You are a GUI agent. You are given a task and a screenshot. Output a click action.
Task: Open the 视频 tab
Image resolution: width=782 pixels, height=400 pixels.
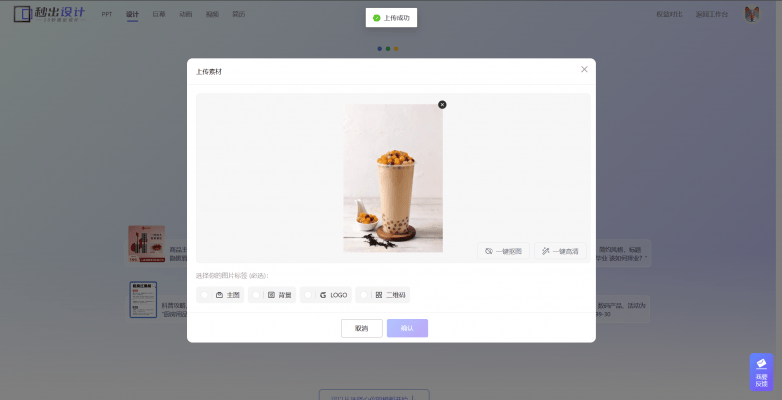(x=211, y=15)
